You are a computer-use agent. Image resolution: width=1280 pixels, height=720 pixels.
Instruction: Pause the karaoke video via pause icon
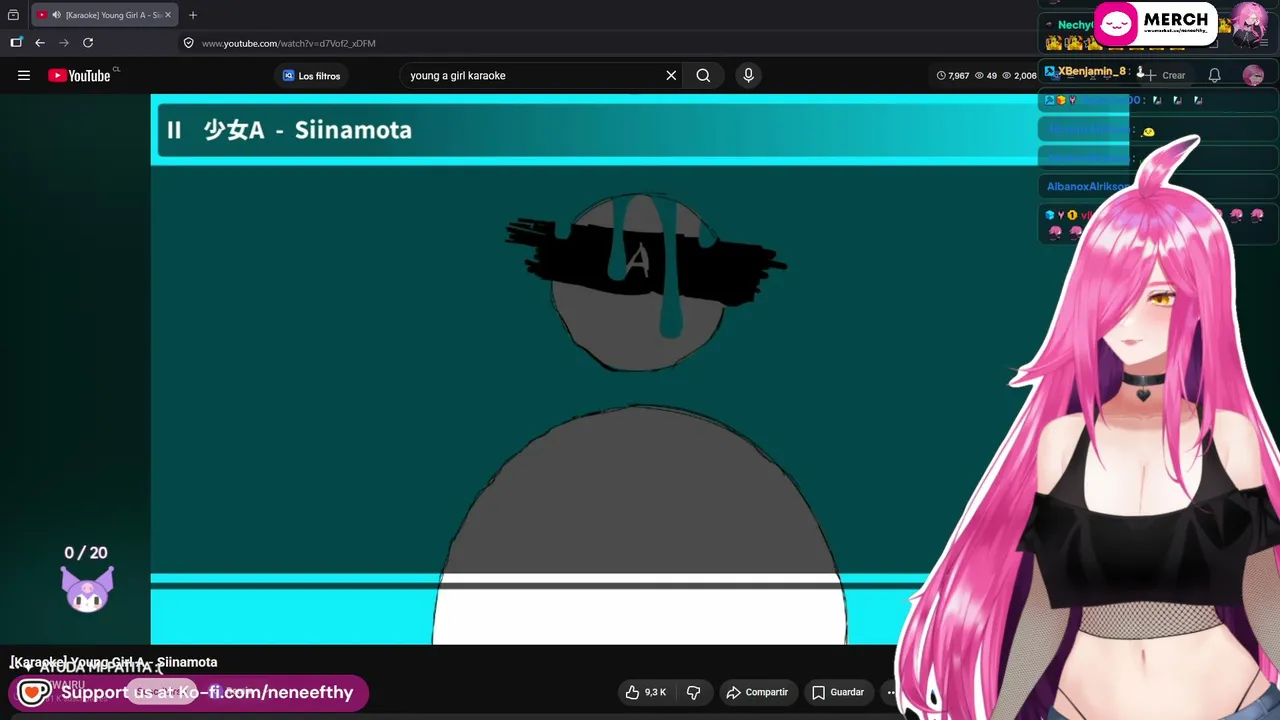point(174,130)
